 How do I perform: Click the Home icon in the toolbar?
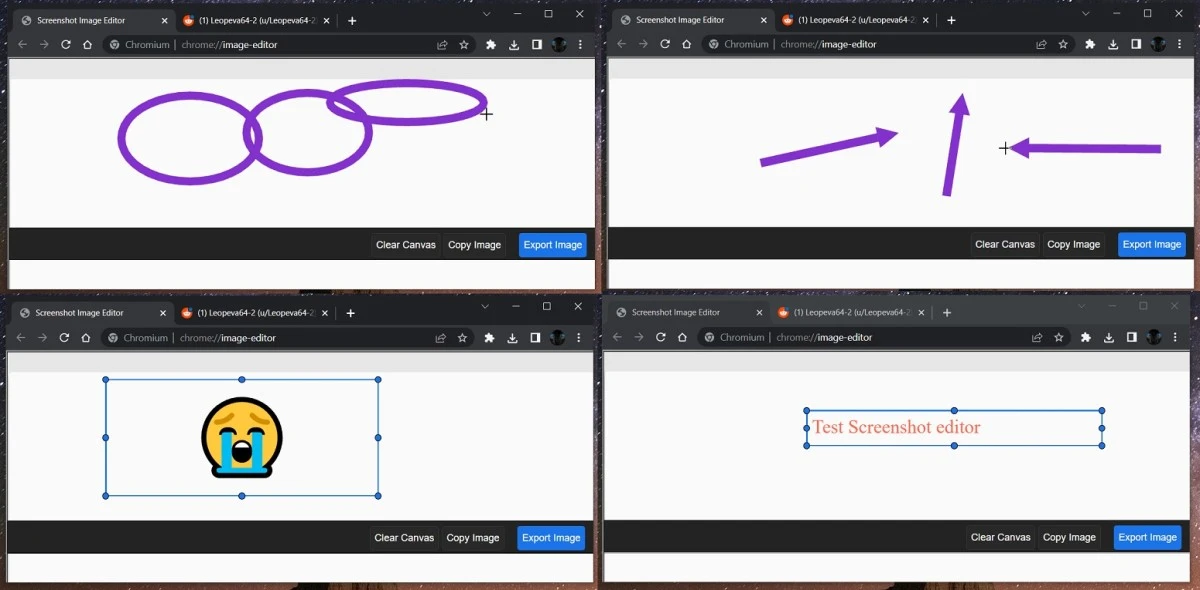click(x=87, y=44)
